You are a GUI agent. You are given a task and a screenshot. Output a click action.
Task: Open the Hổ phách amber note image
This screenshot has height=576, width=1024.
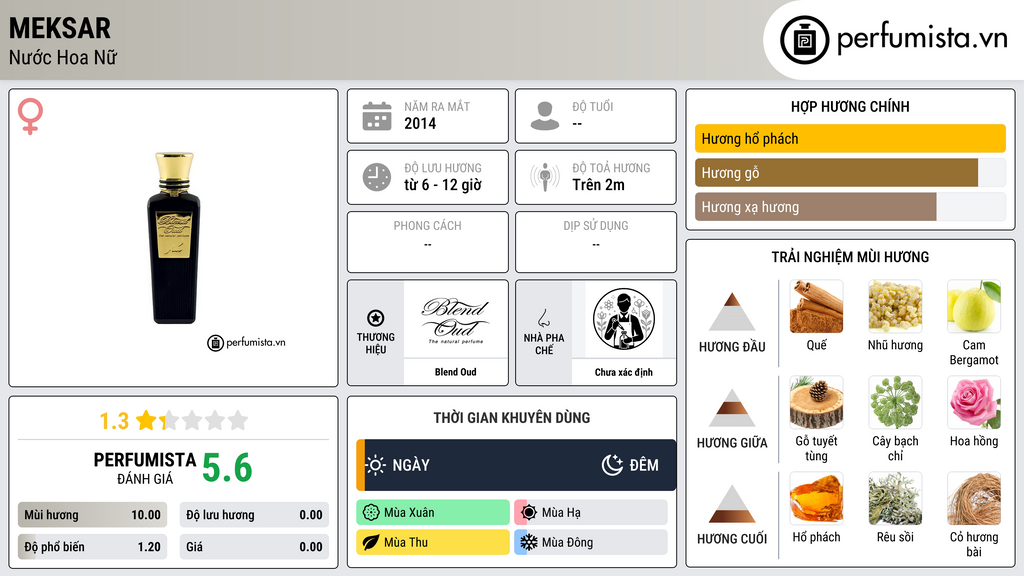pos(816,499)
